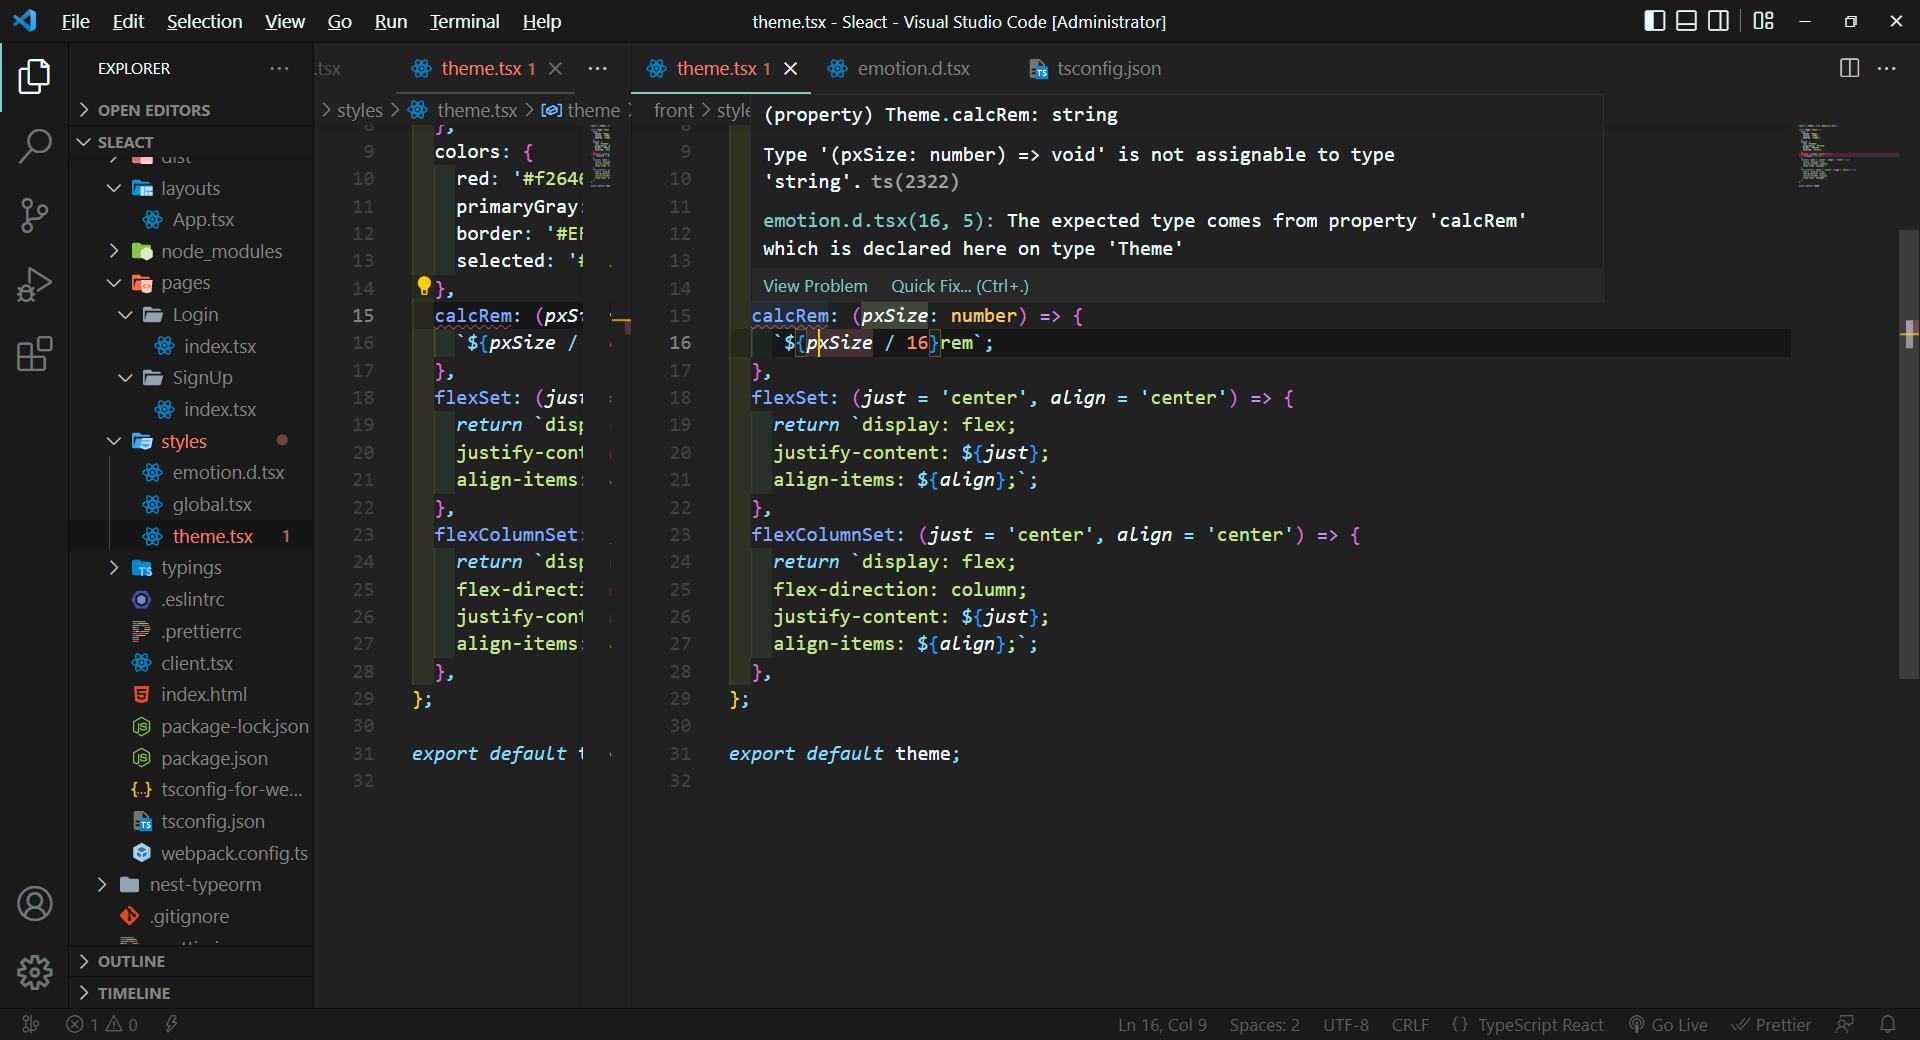The image size is (1920, 1040).
Task: Open the Search view in activity bar
Action: coord(34,146)
